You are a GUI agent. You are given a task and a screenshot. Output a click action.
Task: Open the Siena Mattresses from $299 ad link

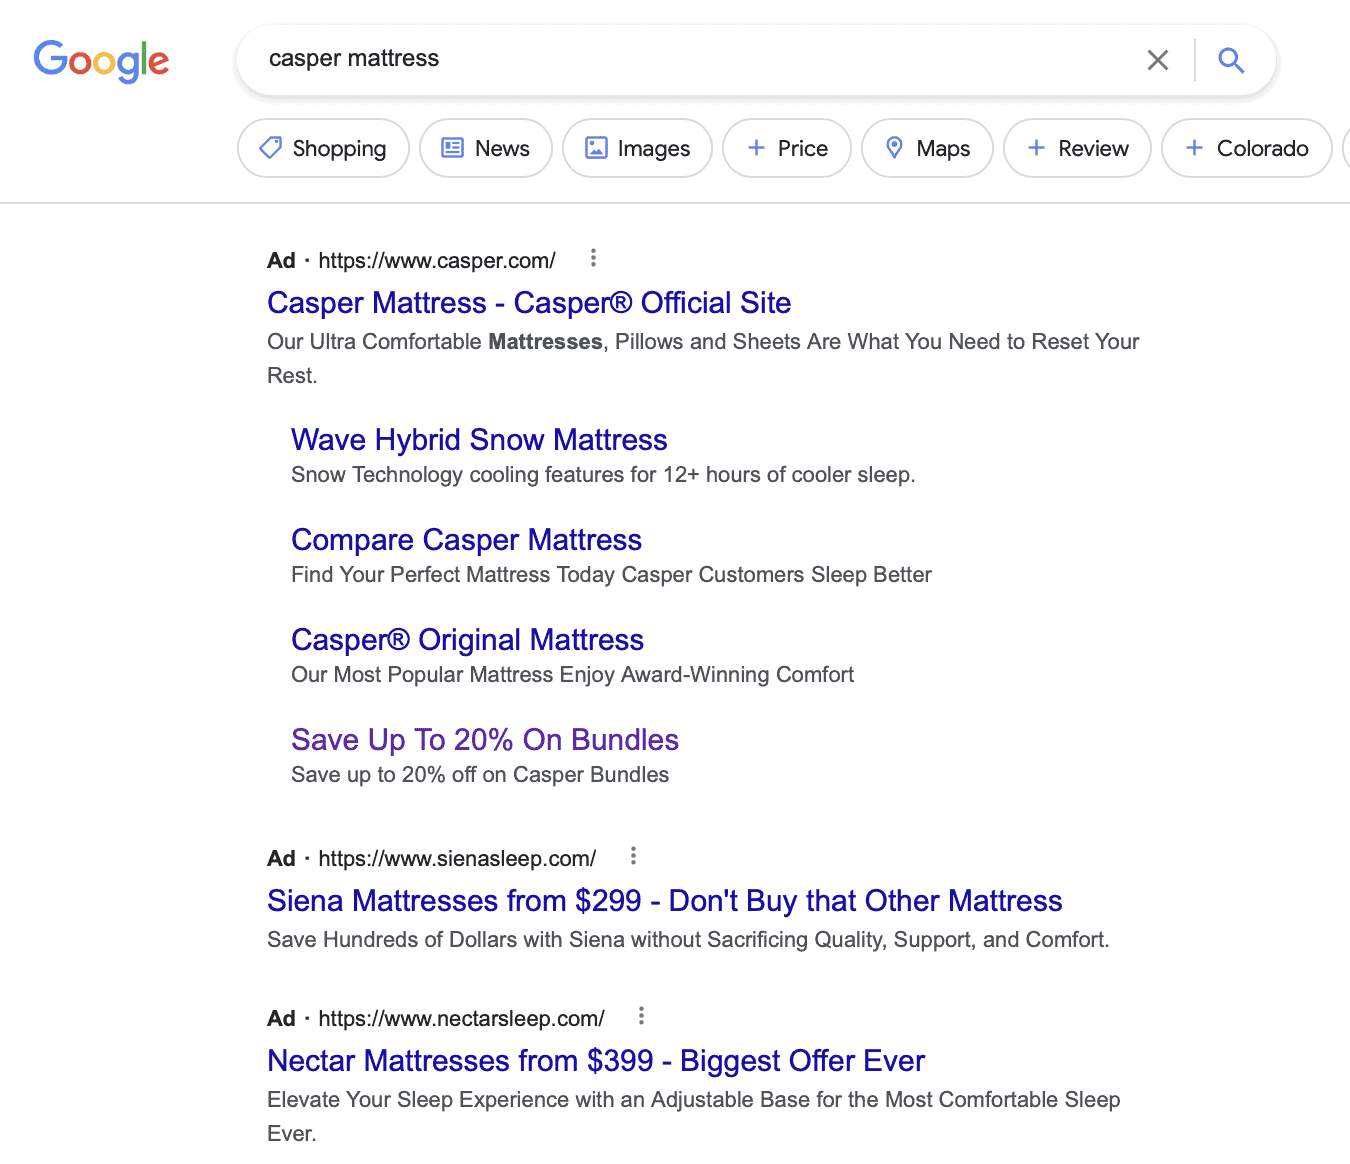(x=664, y=901)
